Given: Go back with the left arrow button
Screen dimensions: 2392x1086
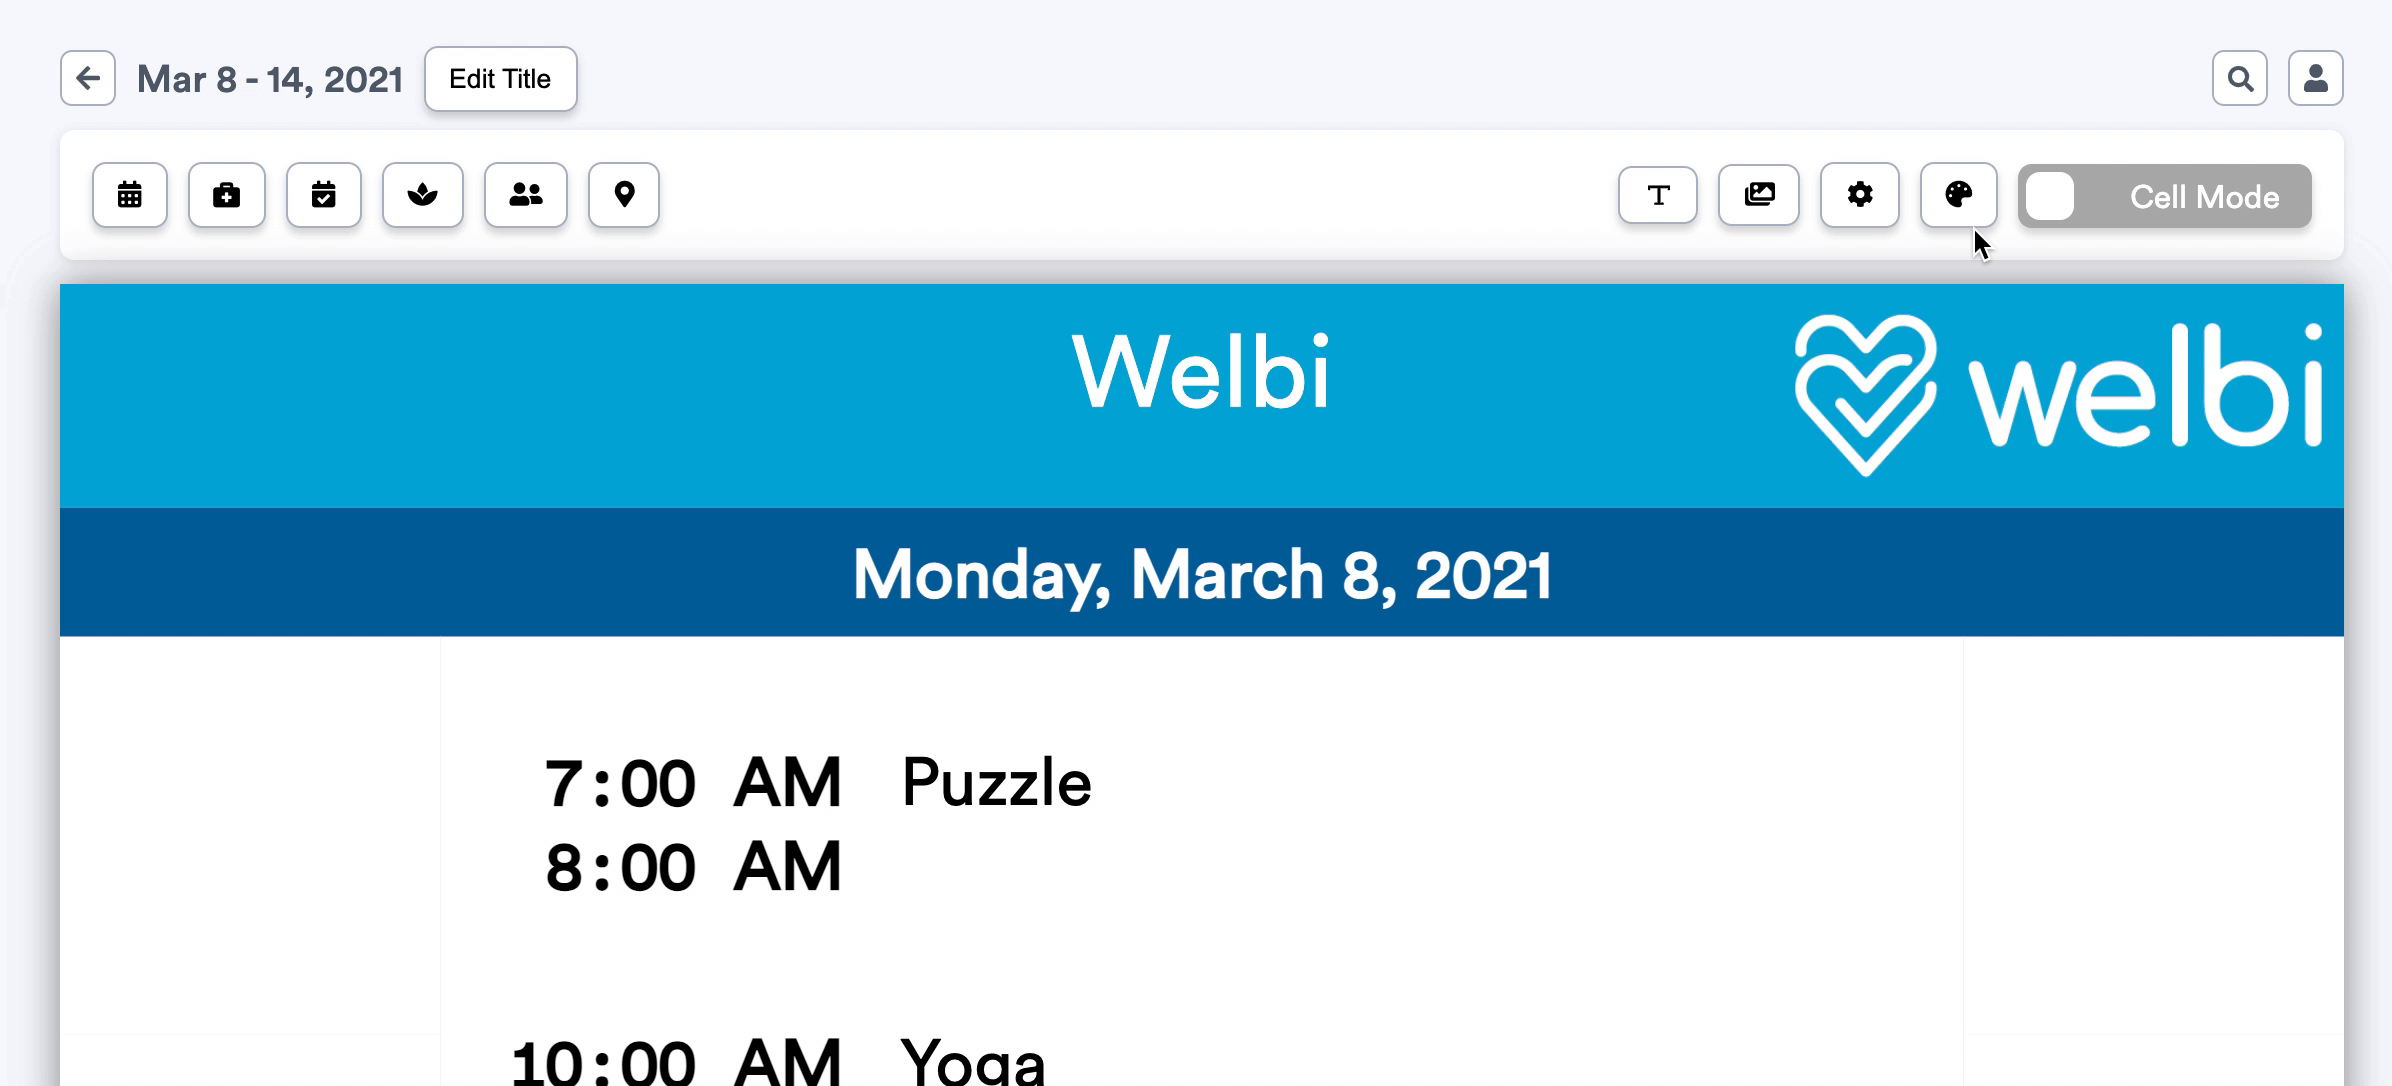Looking at the screenshot, I should pos(88,78).
